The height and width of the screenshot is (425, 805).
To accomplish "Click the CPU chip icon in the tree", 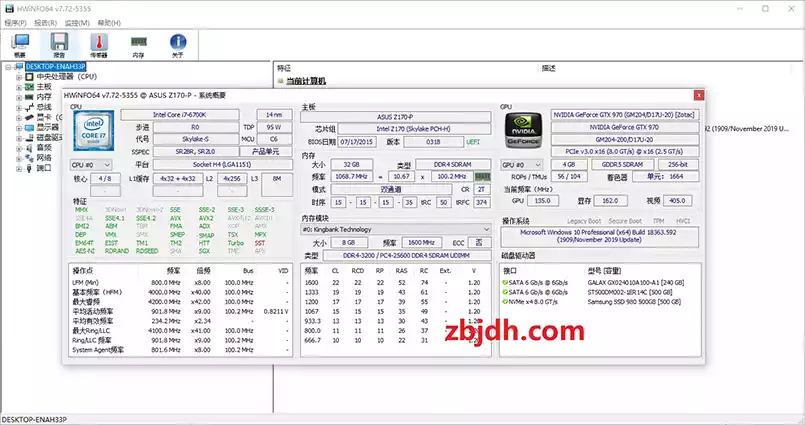I will (29, 76).
